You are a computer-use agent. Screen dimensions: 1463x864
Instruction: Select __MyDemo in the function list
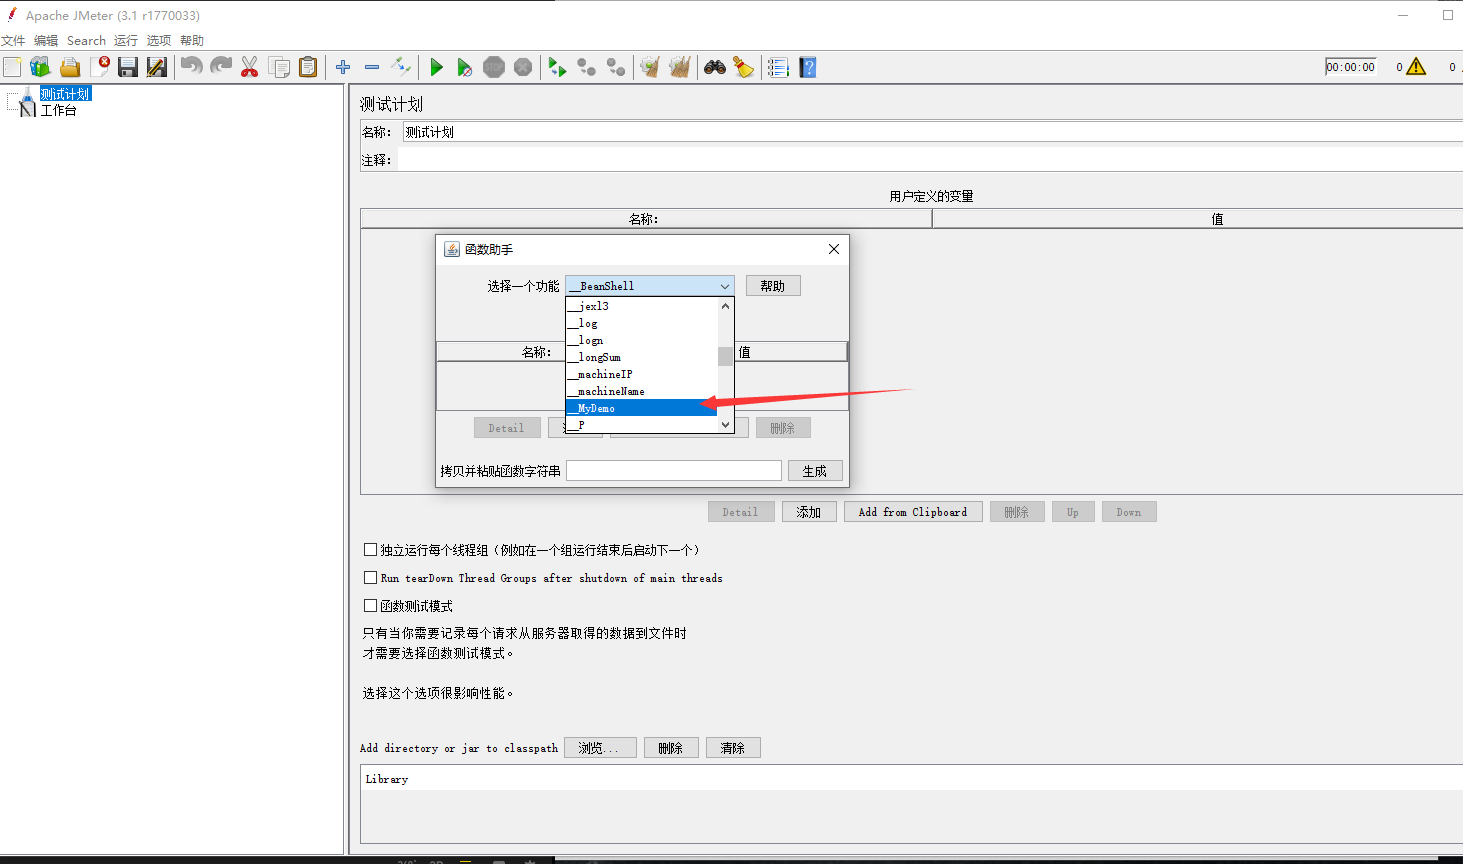tap(641, 408)
